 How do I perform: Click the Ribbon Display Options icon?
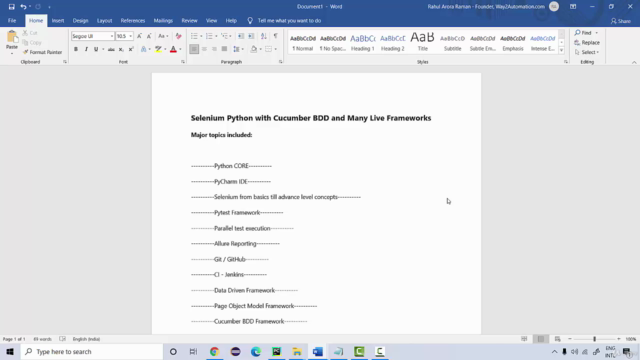pyautogui.click(x=573, y=7)
